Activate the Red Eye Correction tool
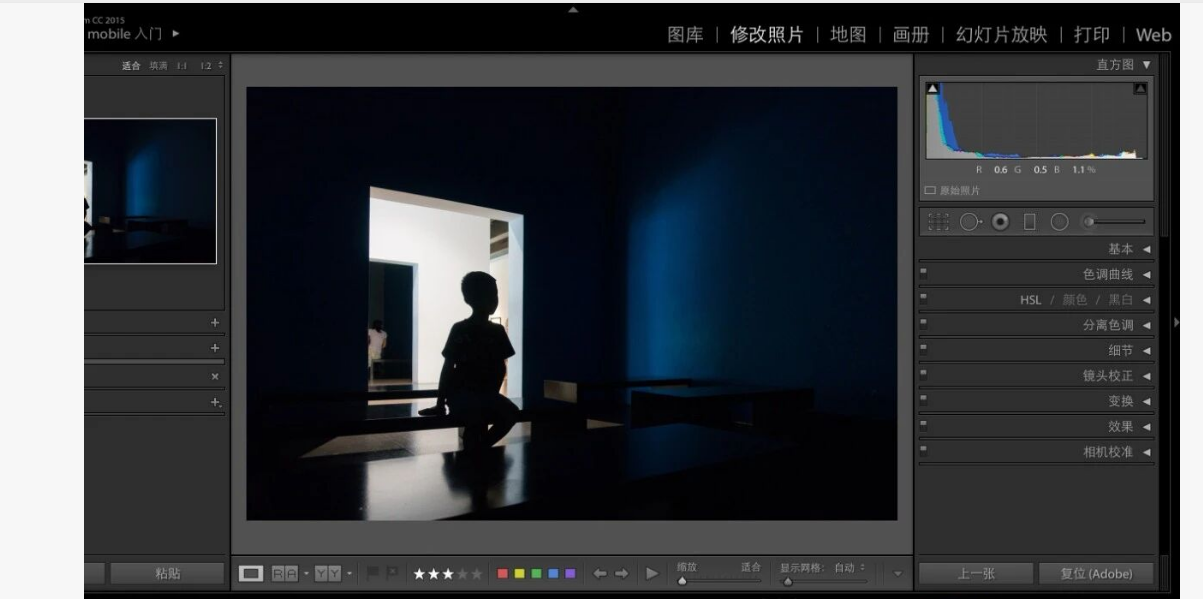The image size is (1203, 599). coord(1000,222)
